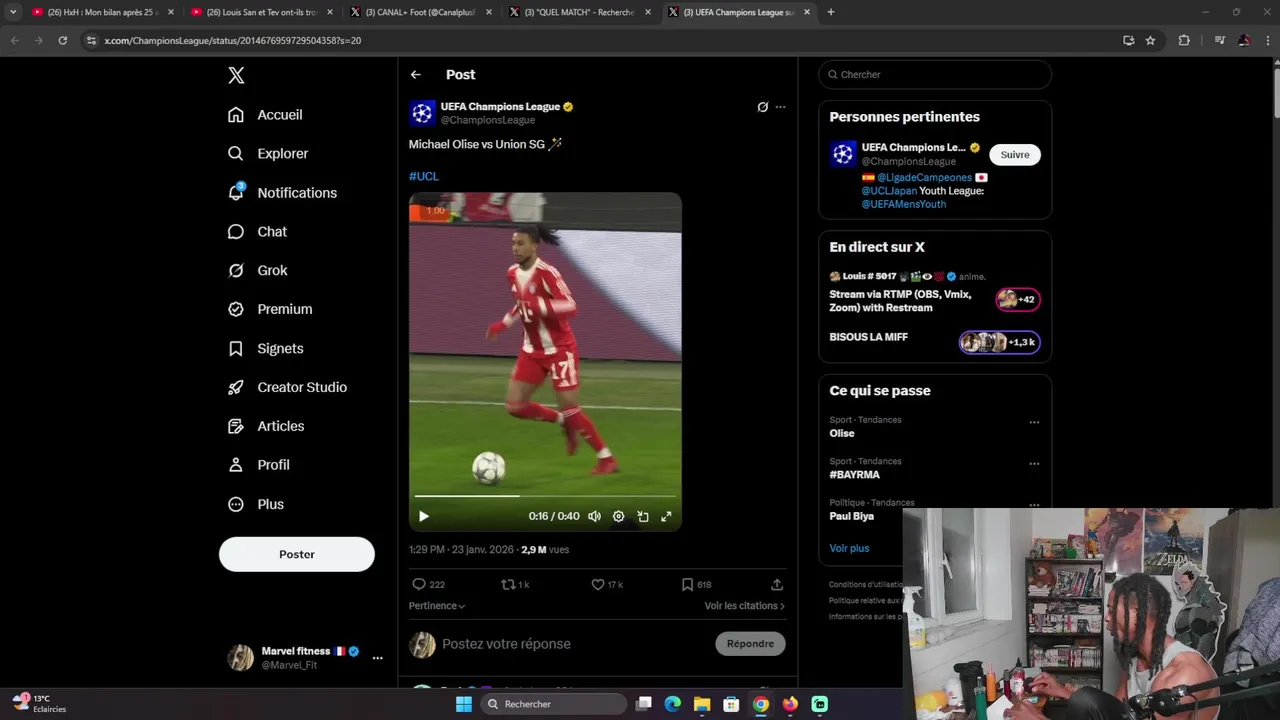1280x720 pixels.
Task: Open Articles section
Action: [x=266, y=426]
